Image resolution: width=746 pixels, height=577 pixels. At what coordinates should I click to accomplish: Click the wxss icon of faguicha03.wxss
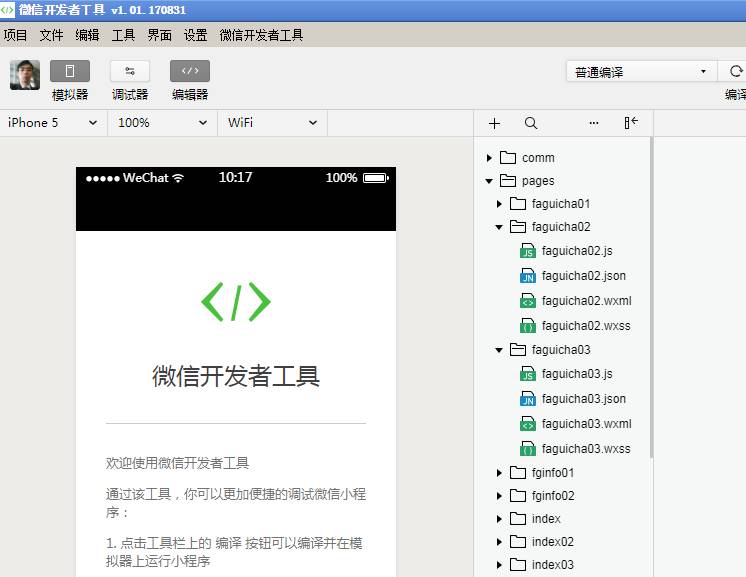pos(528,449)
